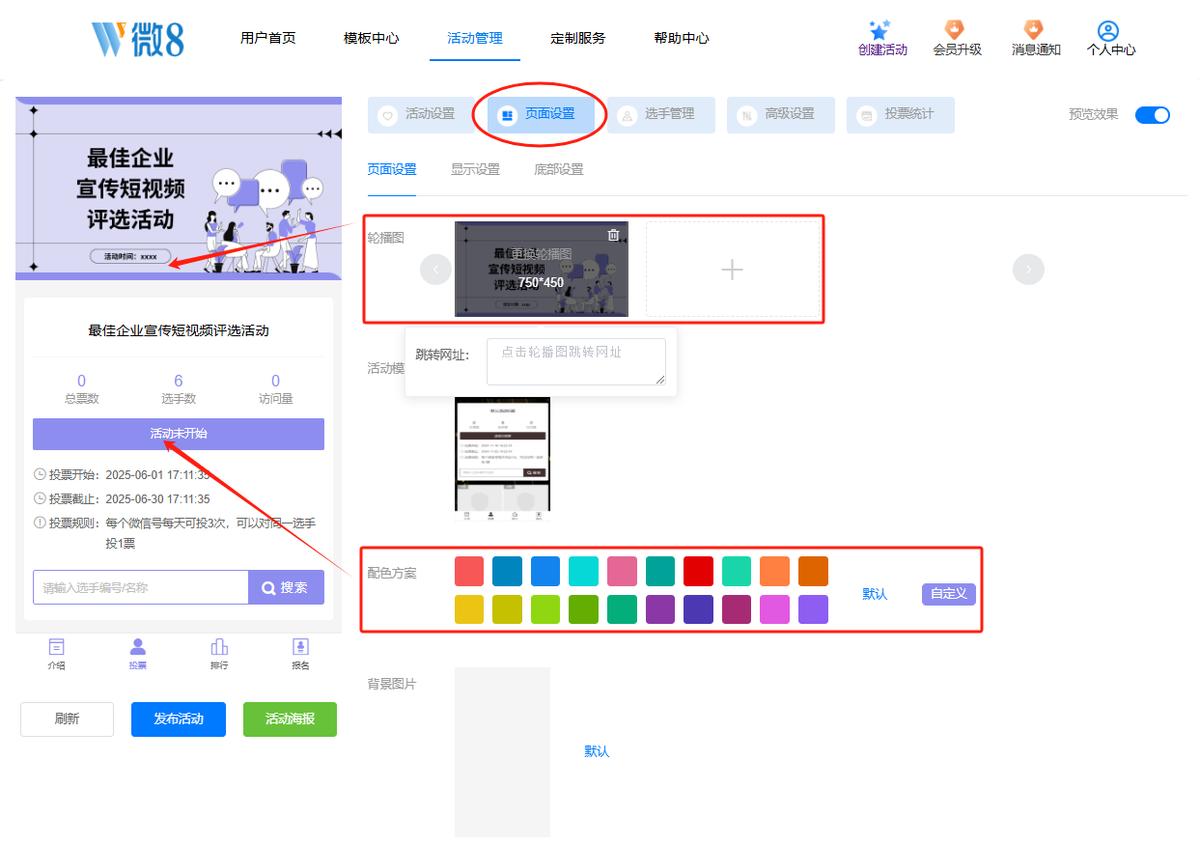This screenshot has height=851, width=1200.
Task: Click the 活动未开始 button
Action: pos(178,434)
